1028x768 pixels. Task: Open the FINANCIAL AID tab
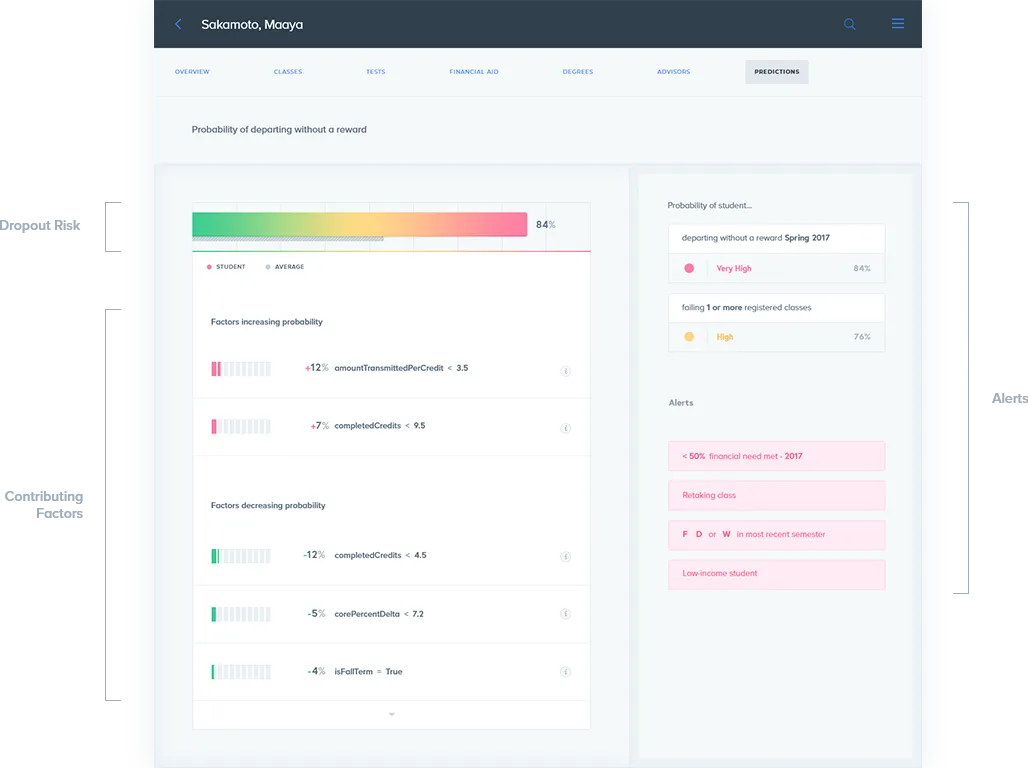[x=473, y=71]
